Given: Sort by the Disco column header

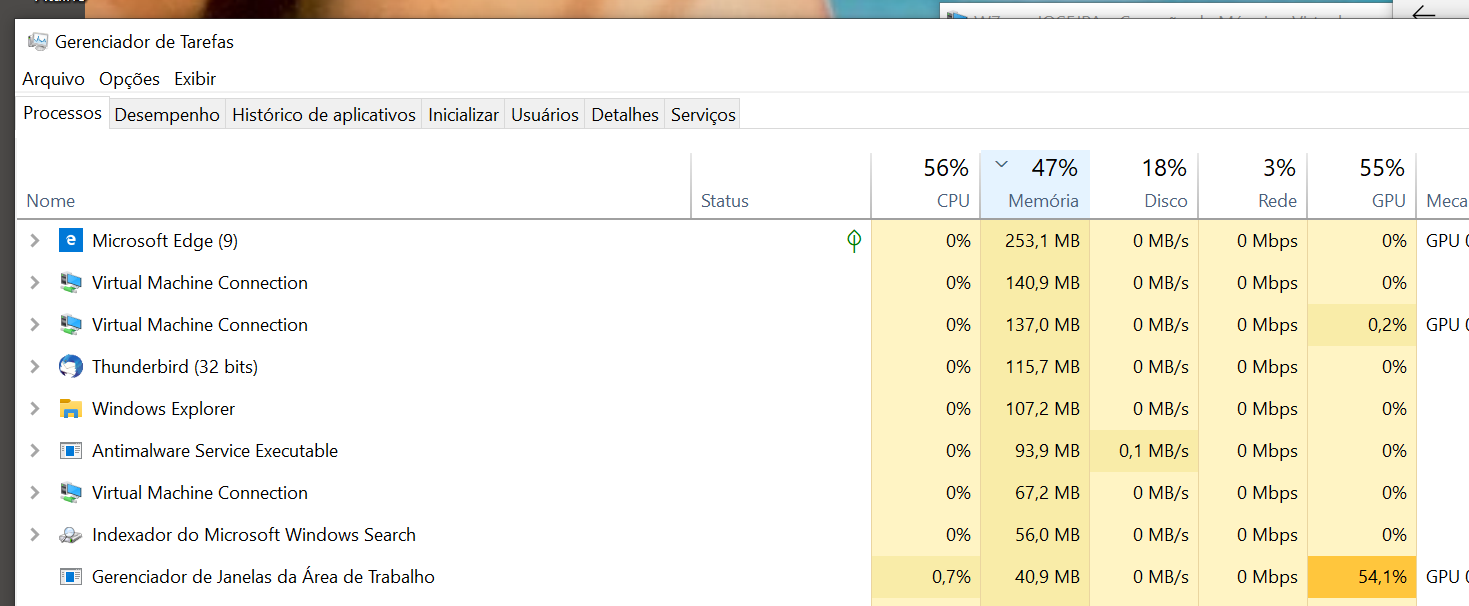Looking at the screenshot, I should (1144, 186).
